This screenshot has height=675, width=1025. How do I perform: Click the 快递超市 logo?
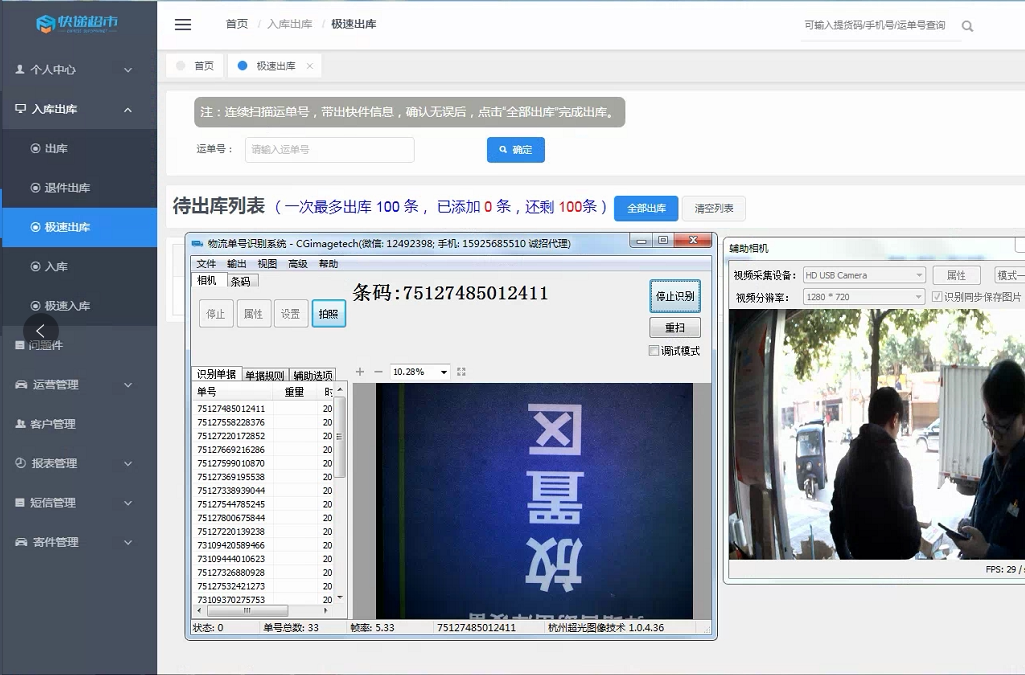77,23
